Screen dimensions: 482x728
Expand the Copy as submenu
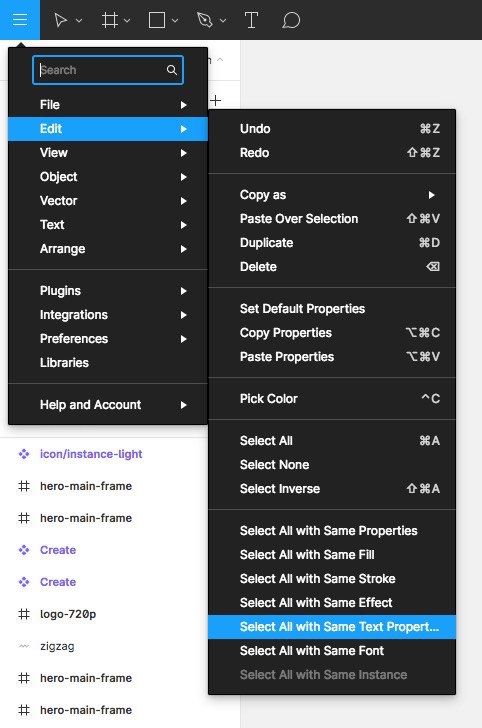pos(332,195)
